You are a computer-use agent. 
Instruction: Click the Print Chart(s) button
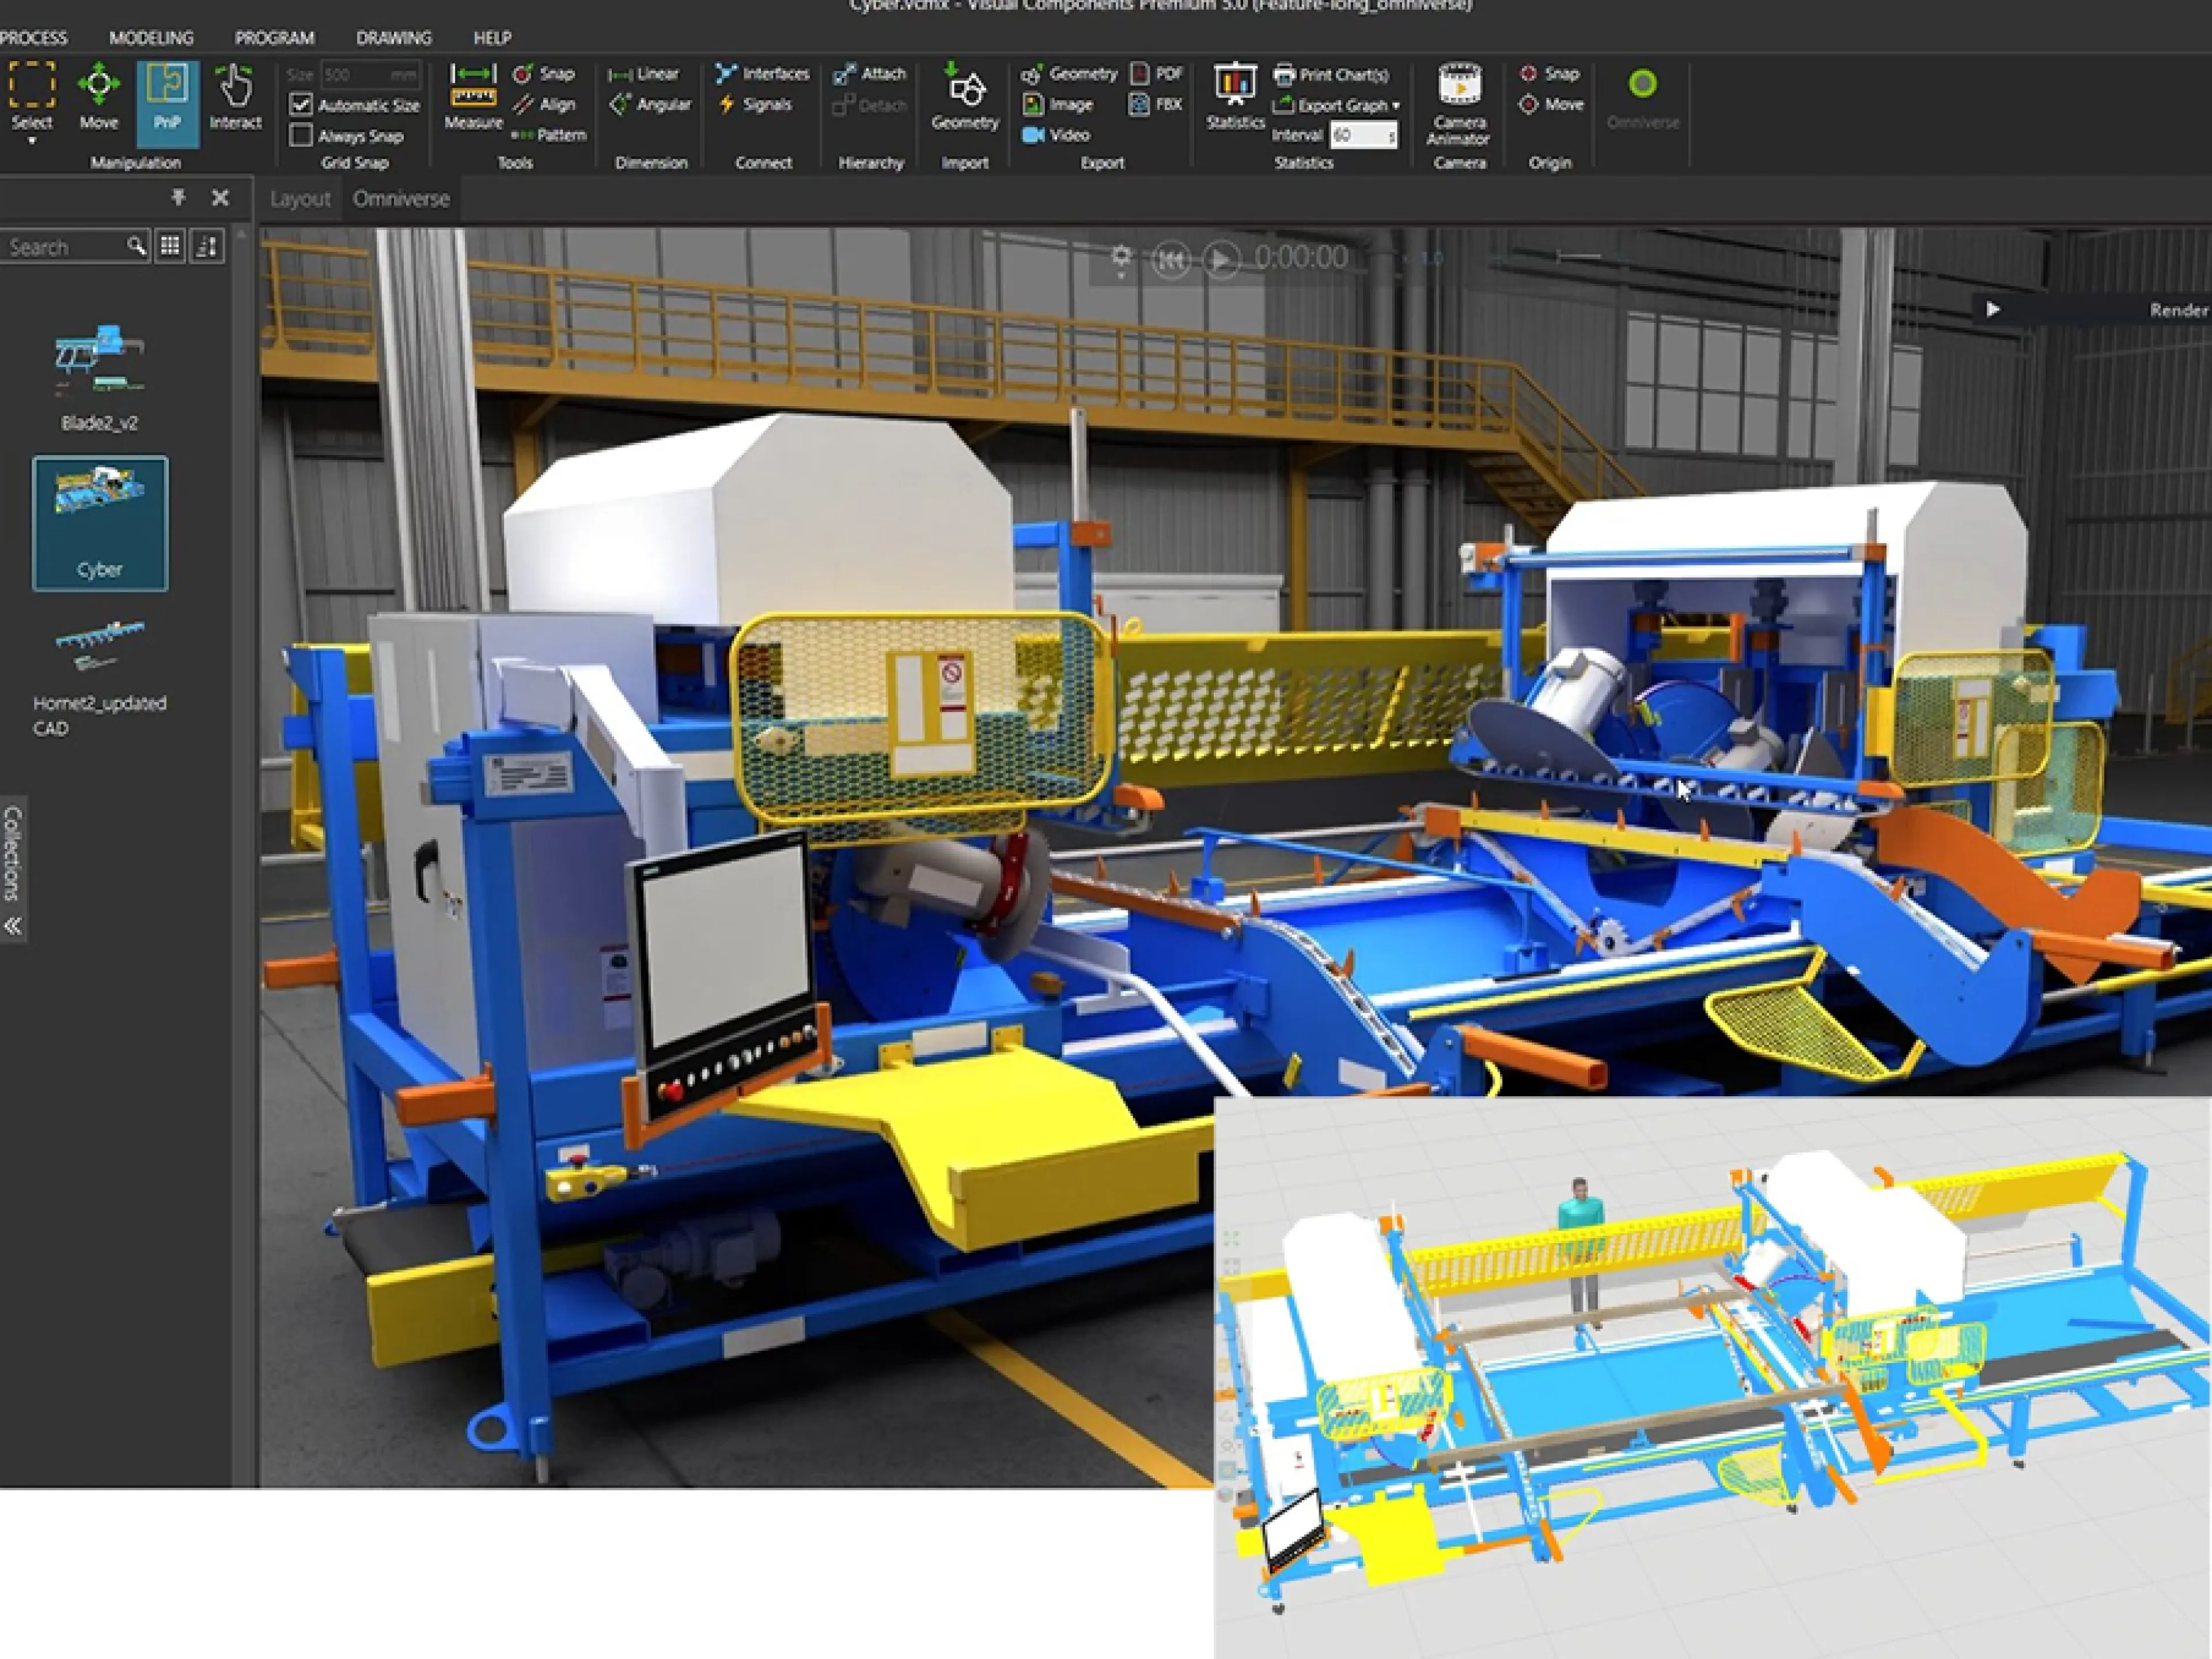click(x=1334, y=74)
